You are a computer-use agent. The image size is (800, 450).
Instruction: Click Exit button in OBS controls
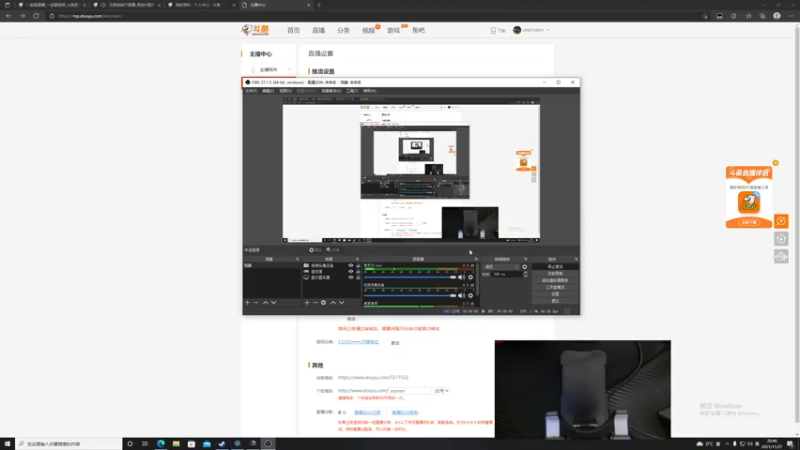[555, 301]
